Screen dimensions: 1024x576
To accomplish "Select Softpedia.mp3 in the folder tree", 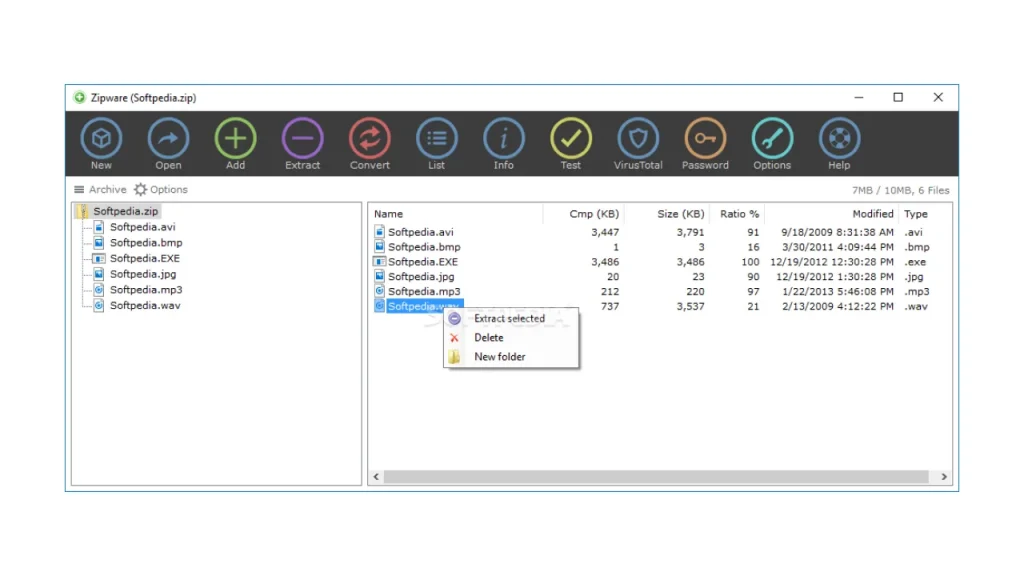I will pyautogui.click(x=146, y=289).
